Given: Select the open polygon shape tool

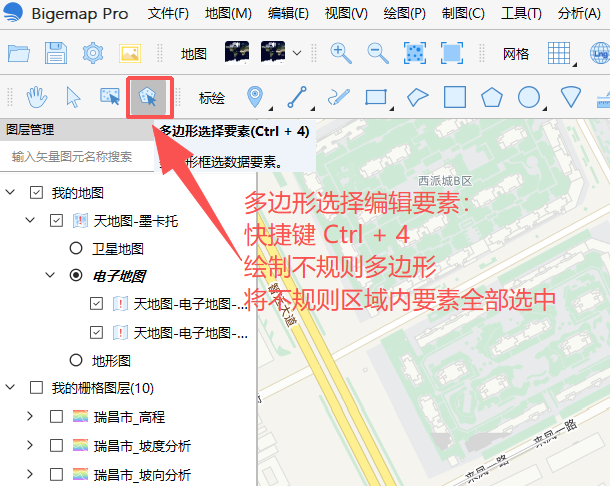Looking at the screenshot, I should click(x=417, y=97).
